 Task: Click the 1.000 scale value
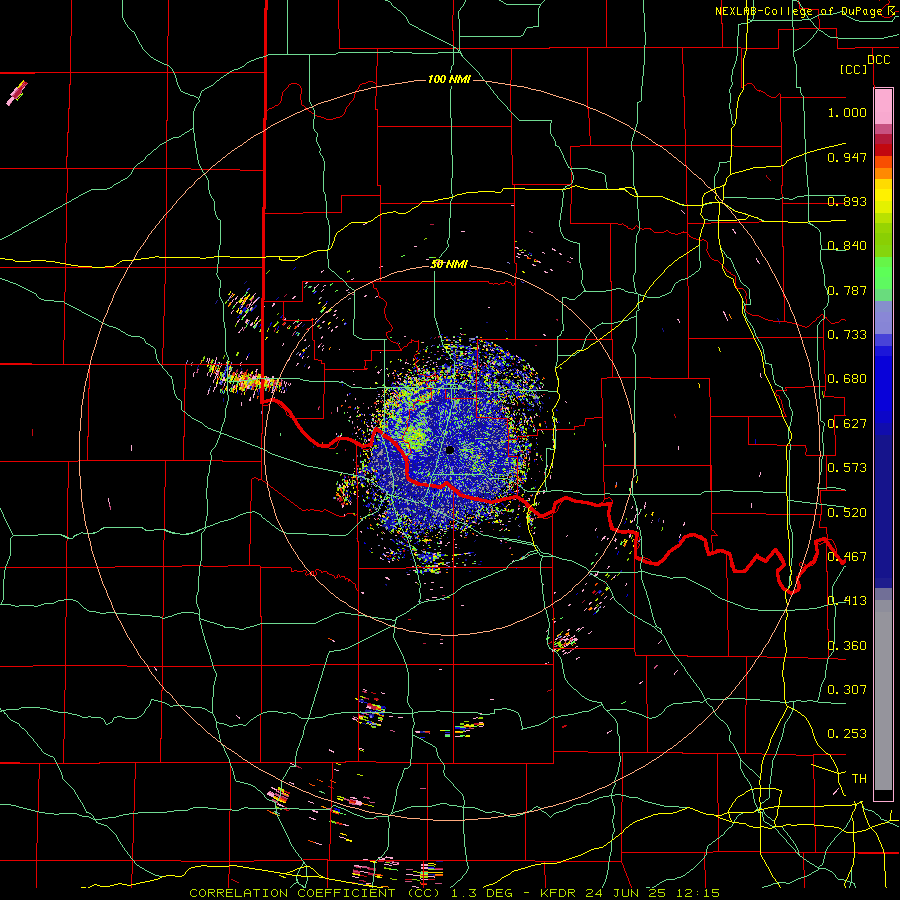(x=847, y=112)
